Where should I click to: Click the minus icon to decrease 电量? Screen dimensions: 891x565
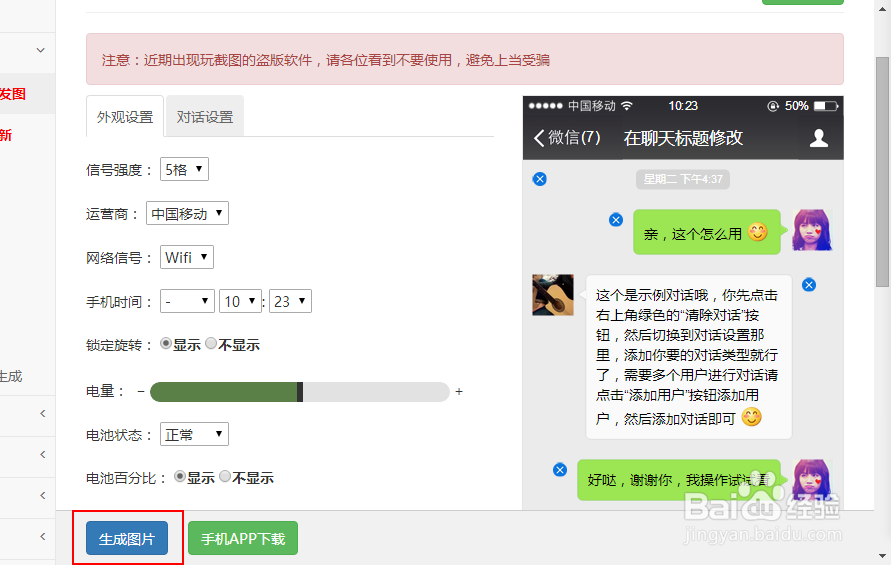pyautogui.click(x=141, y=392)
